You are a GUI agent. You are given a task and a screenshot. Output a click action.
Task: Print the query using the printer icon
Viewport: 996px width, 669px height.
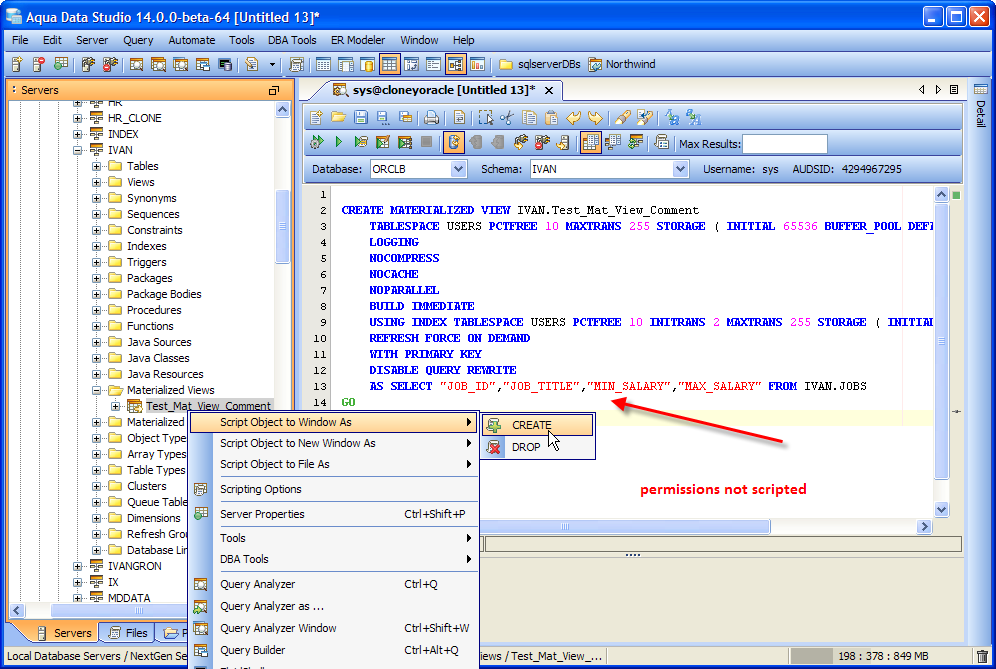[431, 118]
